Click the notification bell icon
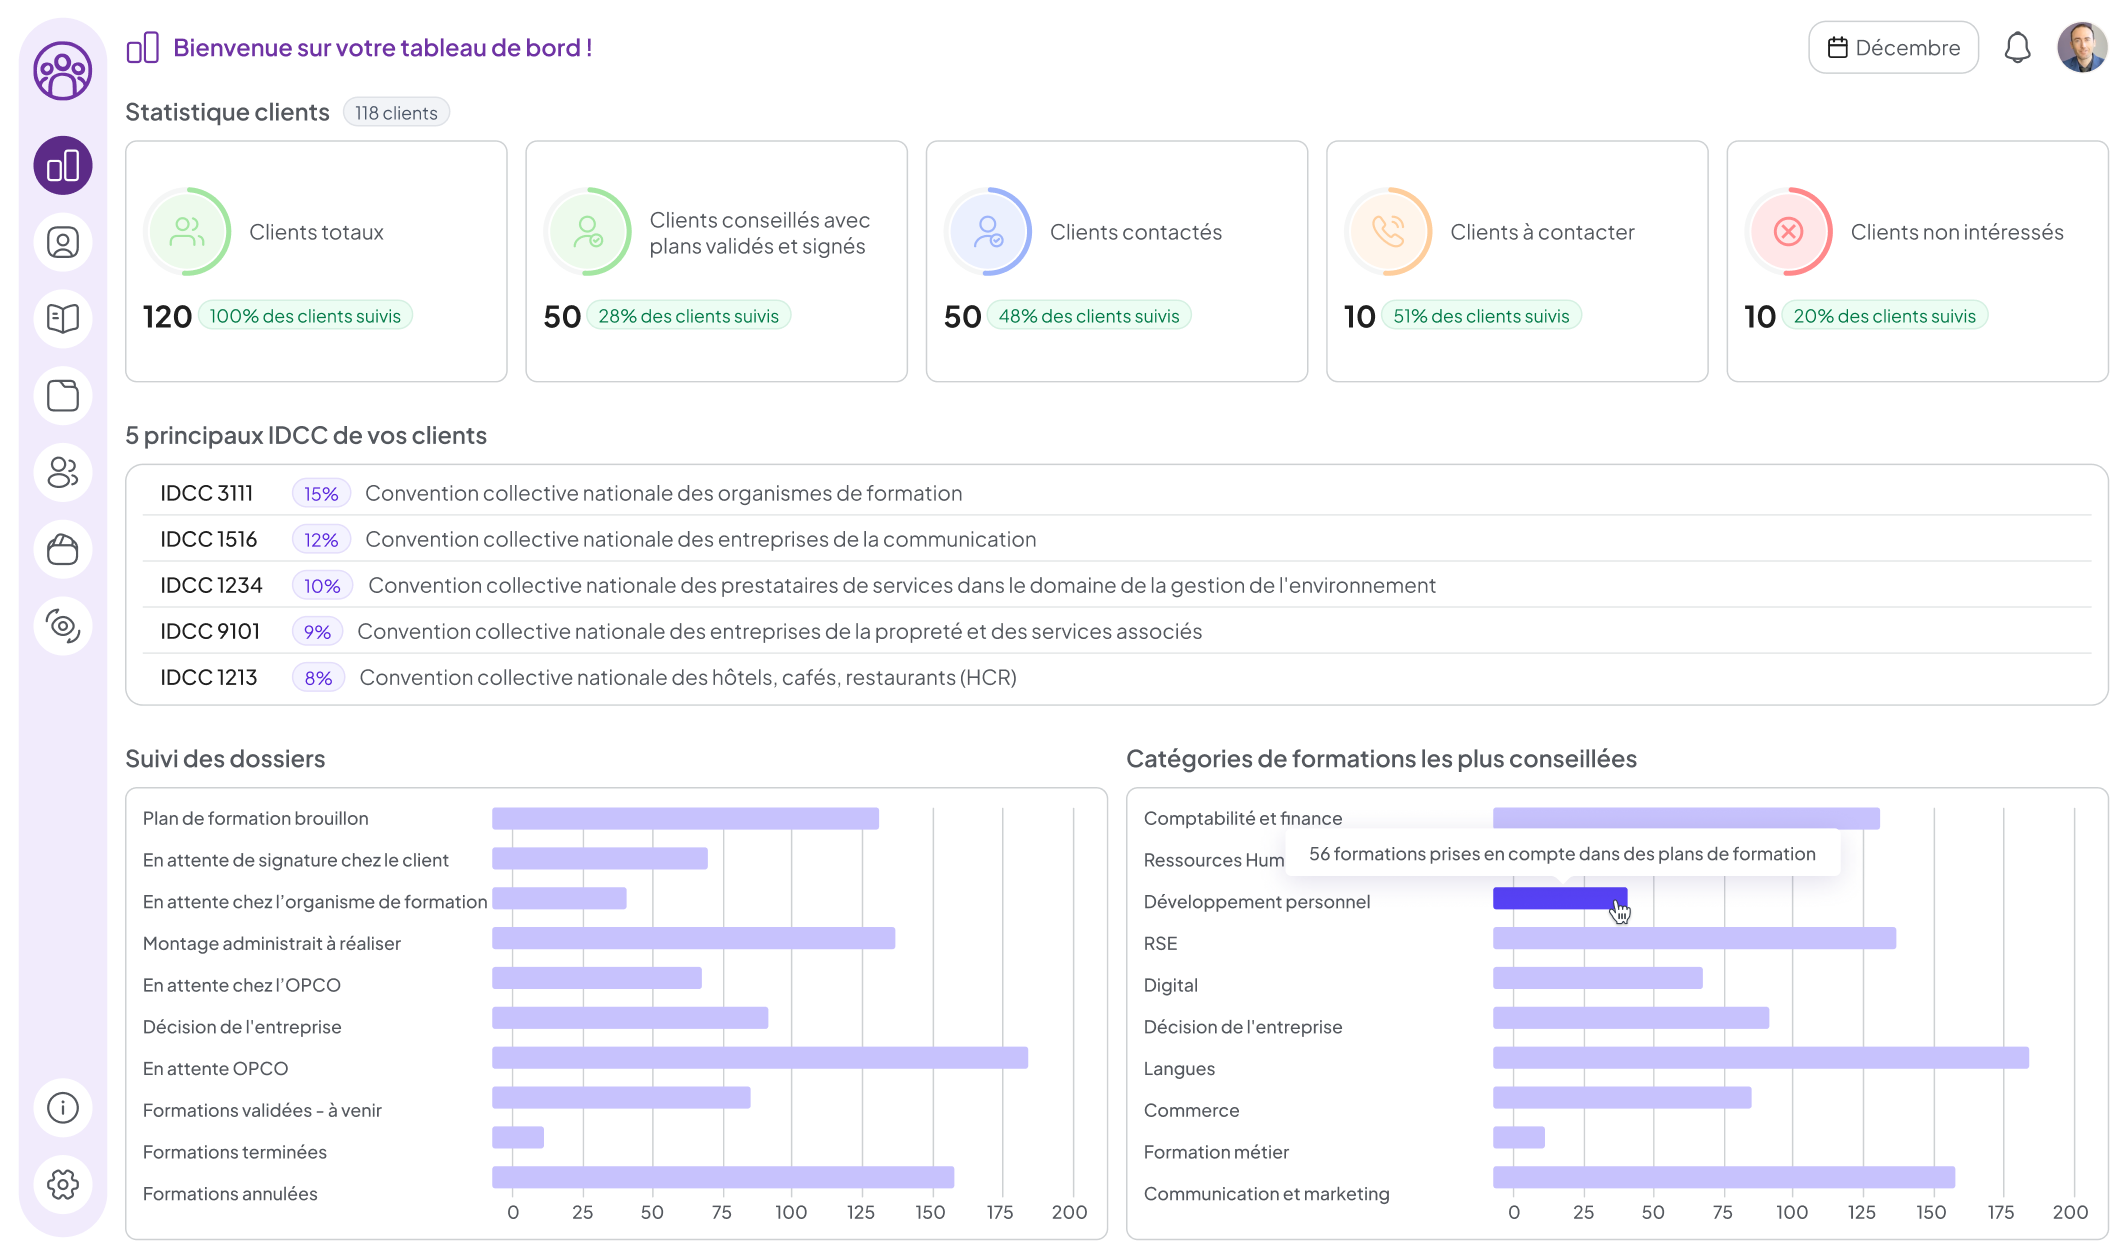 (x=2017, y=47)
